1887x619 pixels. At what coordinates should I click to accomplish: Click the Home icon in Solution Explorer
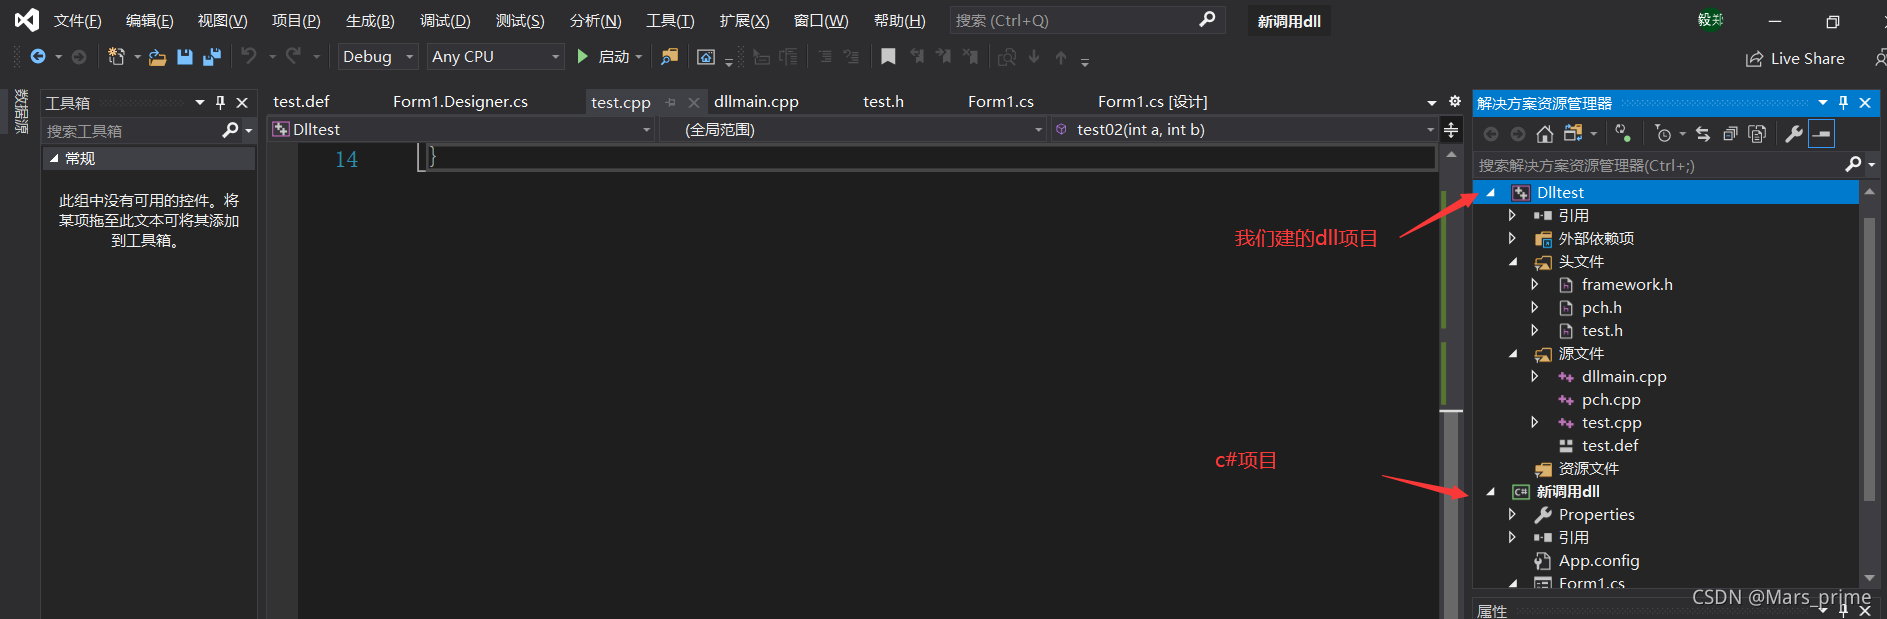click(1545, 134)
